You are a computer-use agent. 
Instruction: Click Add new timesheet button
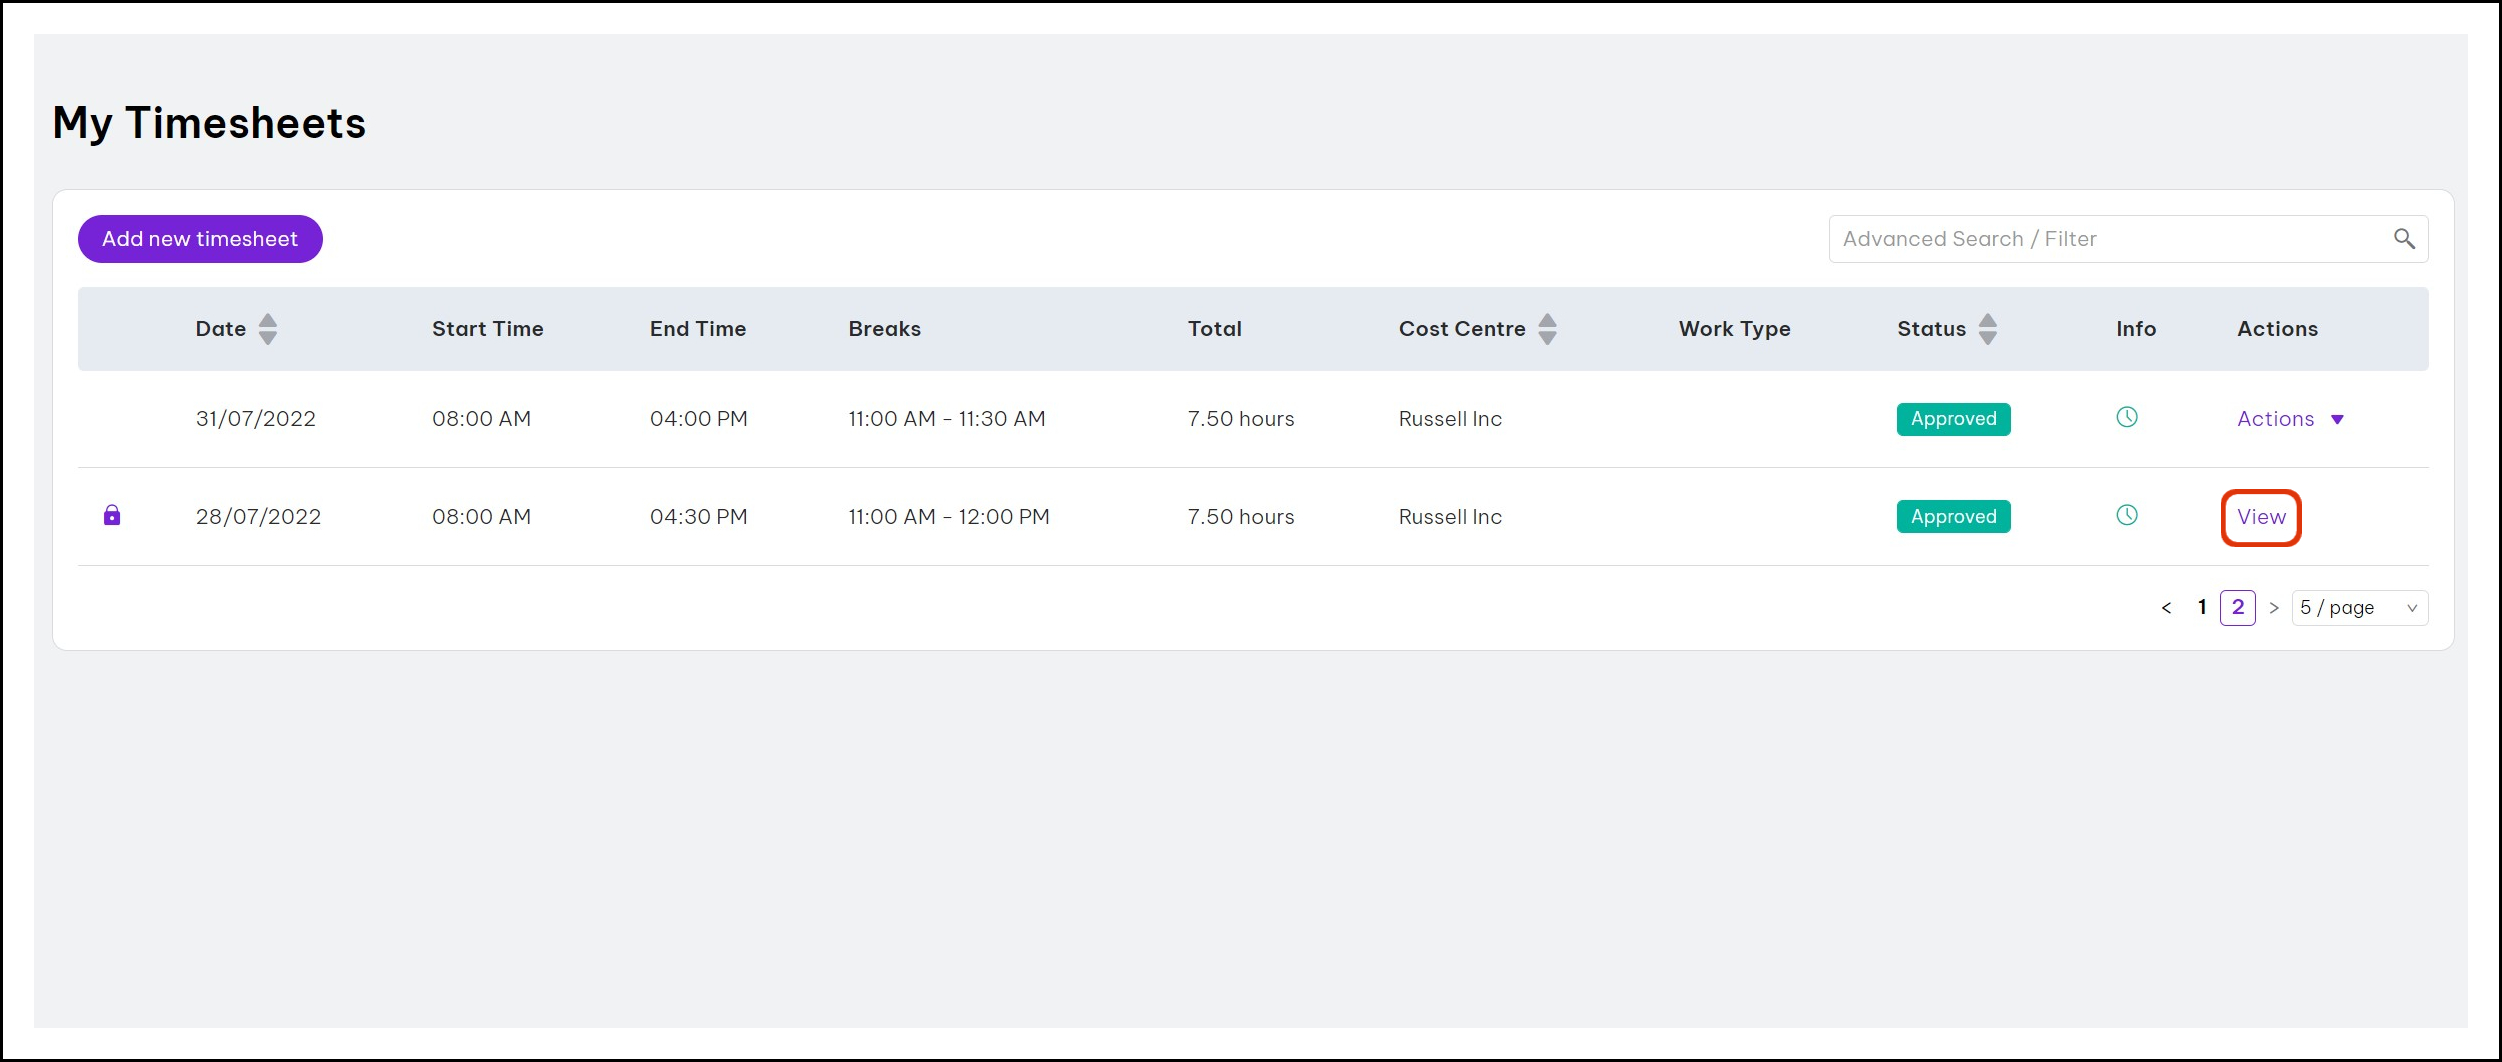(x=200, y=239)
